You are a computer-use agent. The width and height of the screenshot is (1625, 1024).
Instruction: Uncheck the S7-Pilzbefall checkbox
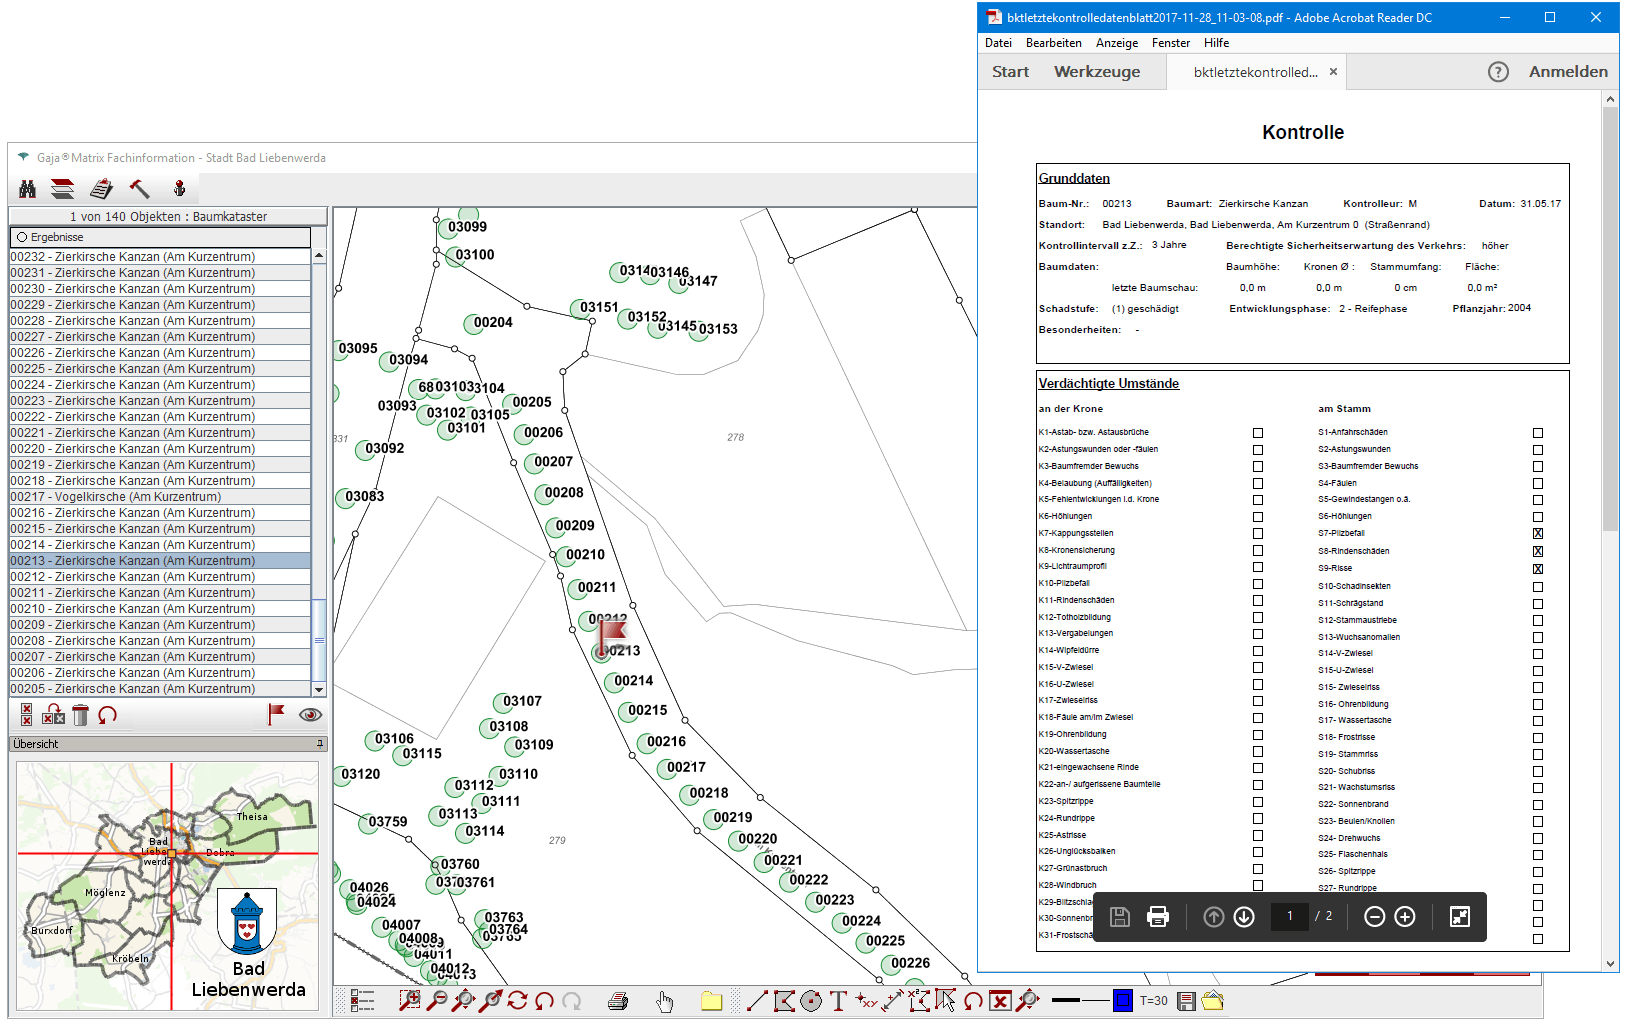coord(1538,534)
